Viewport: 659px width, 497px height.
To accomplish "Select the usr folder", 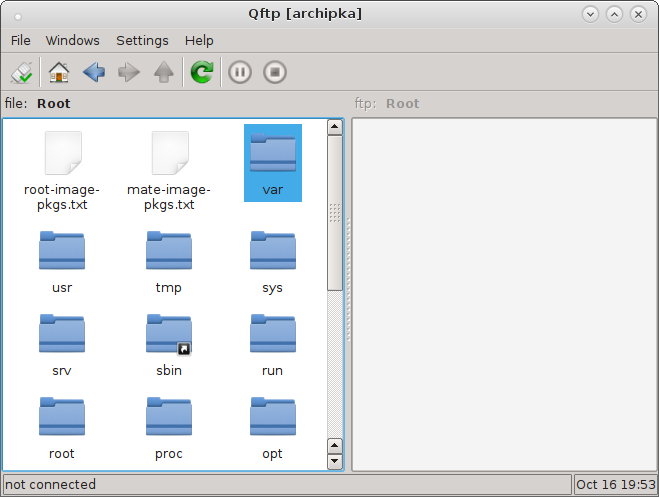I will click(x=62, y=262).
